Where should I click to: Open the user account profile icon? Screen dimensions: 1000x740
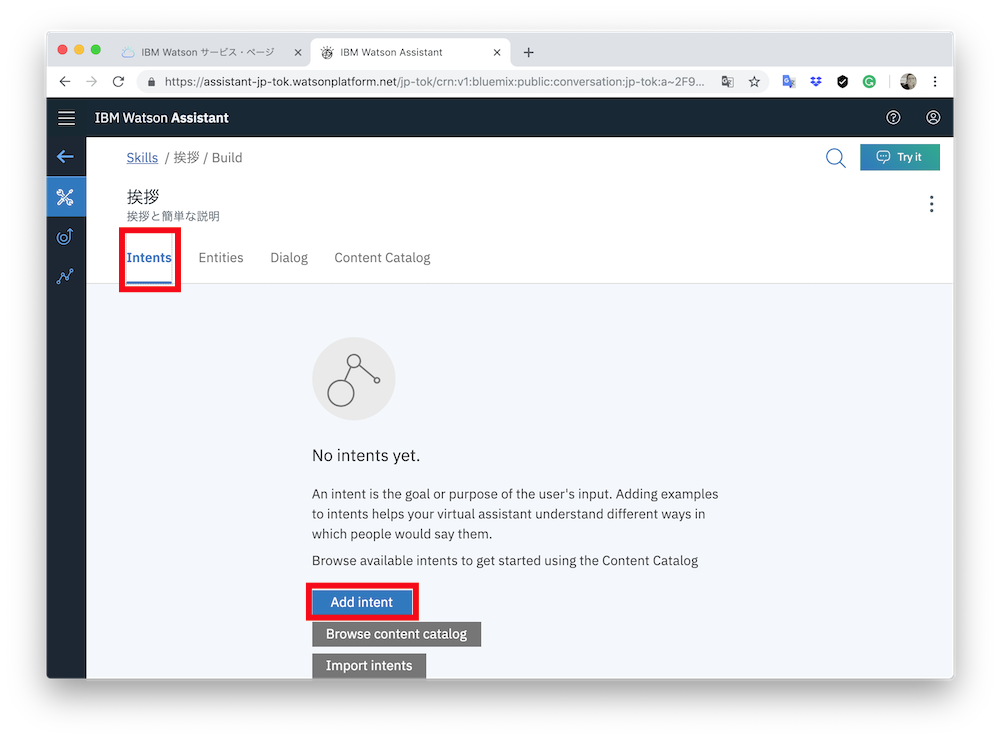click(932, 117)
